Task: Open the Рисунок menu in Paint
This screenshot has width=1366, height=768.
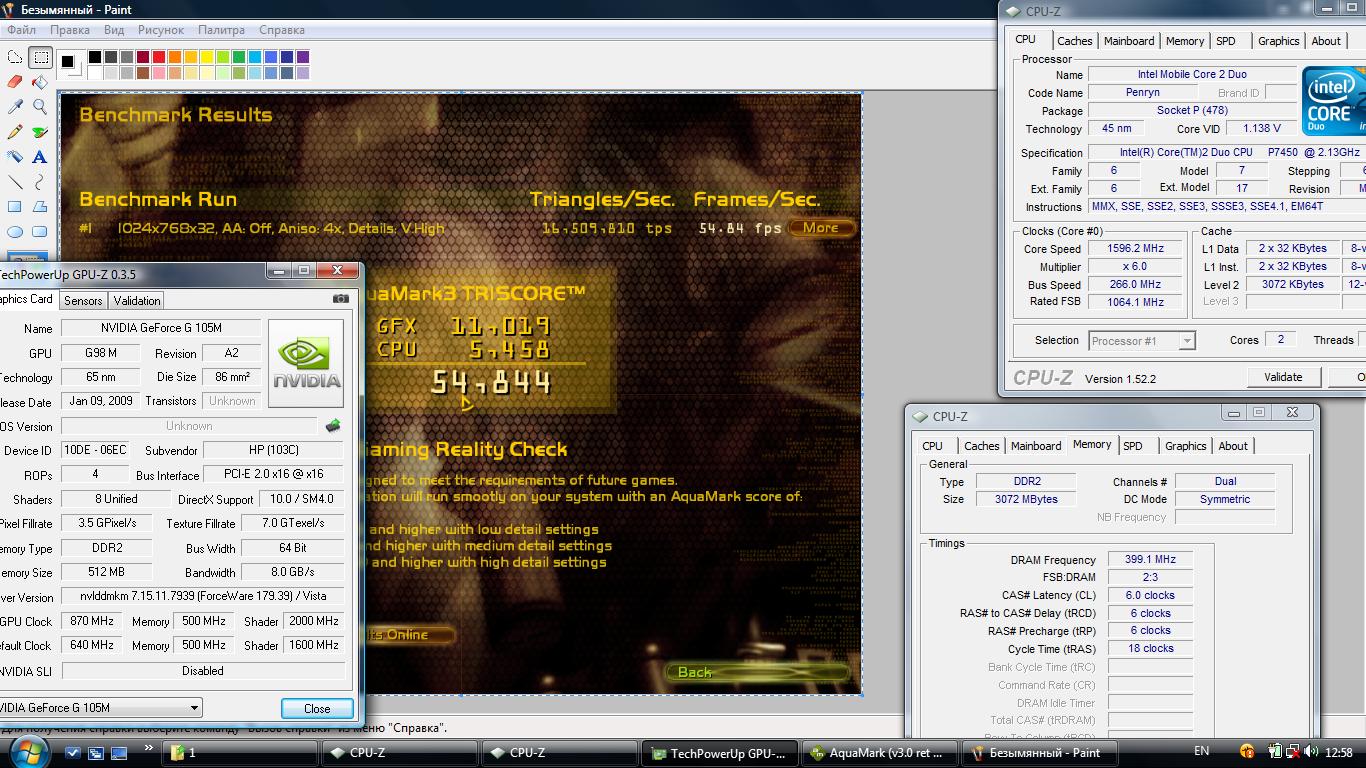Action: coord(160,30)
